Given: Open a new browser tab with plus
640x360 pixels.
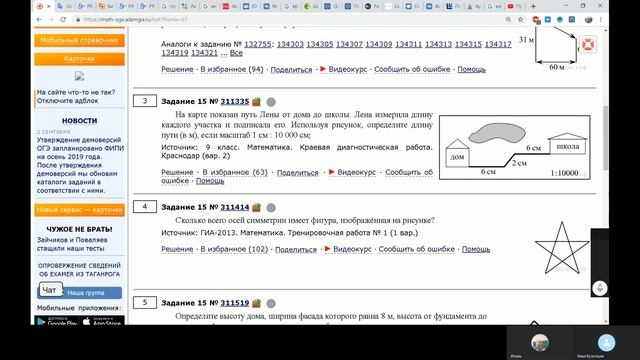Looking at the screenshot, I should (533, 6).
